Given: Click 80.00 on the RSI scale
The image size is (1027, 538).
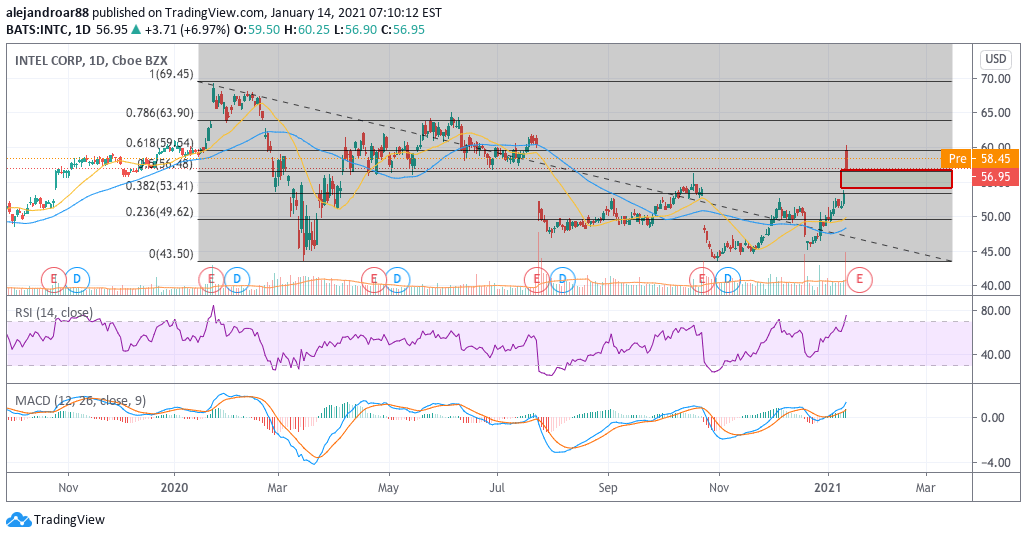Looking at the screenshot, I should (x=996, y=311).
